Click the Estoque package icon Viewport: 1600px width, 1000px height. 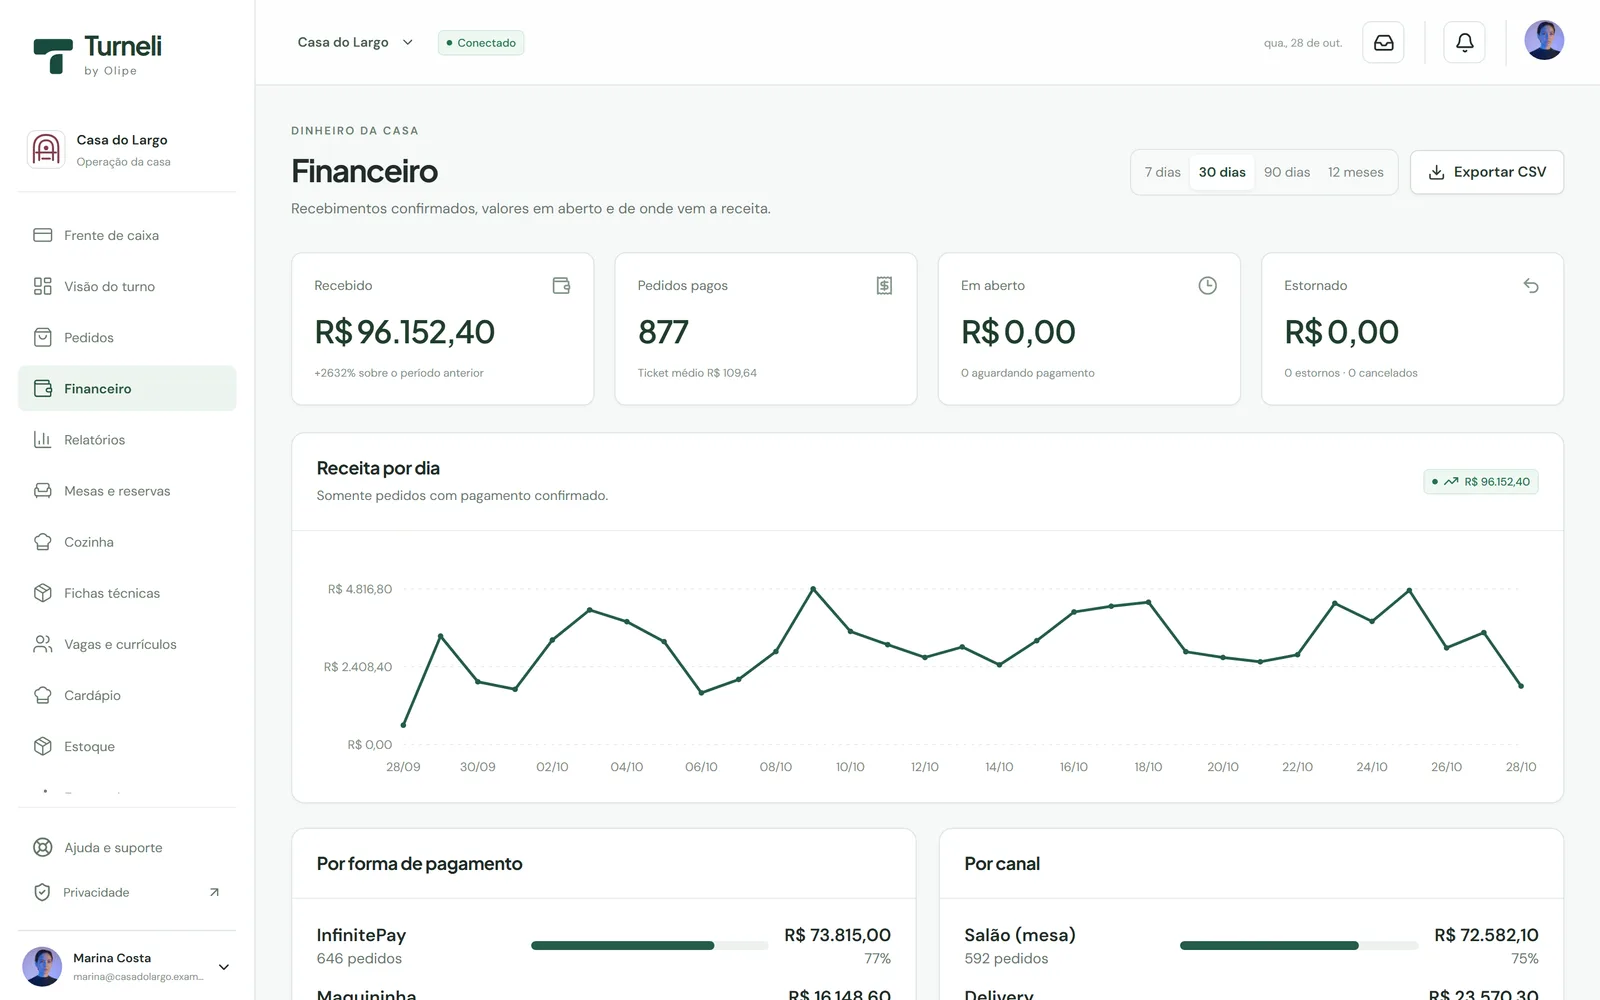pos(42,746)
